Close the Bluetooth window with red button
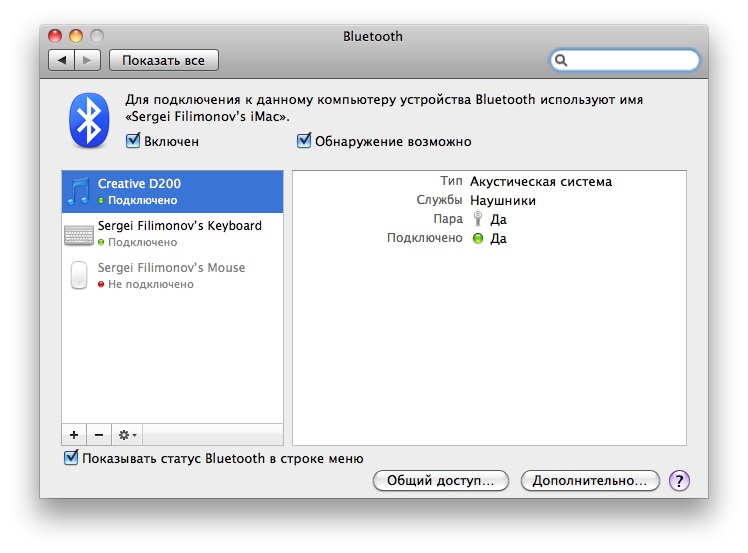 (x=55, y=36)
